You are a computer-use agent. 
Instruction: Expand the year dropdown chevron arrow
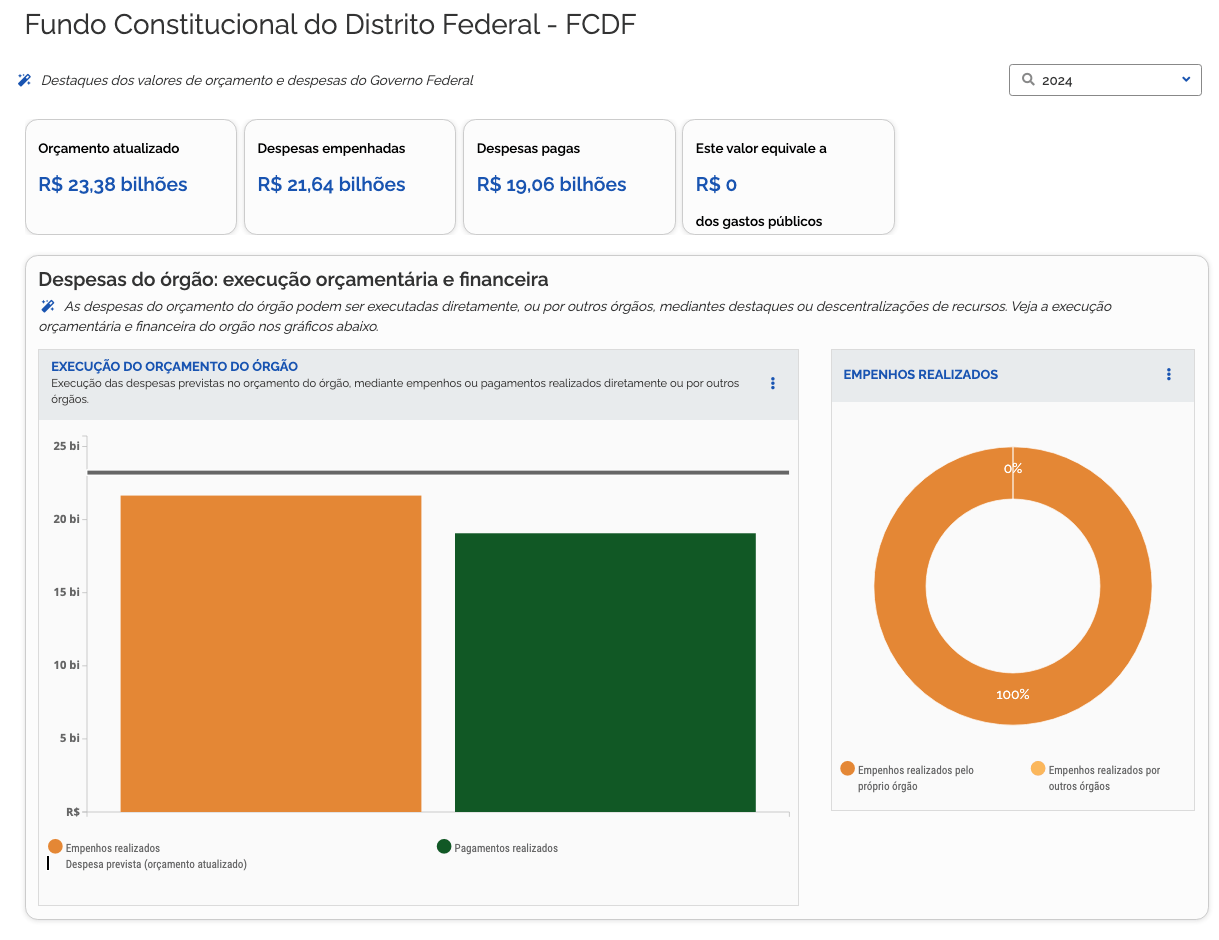[x=1186, y=80]
